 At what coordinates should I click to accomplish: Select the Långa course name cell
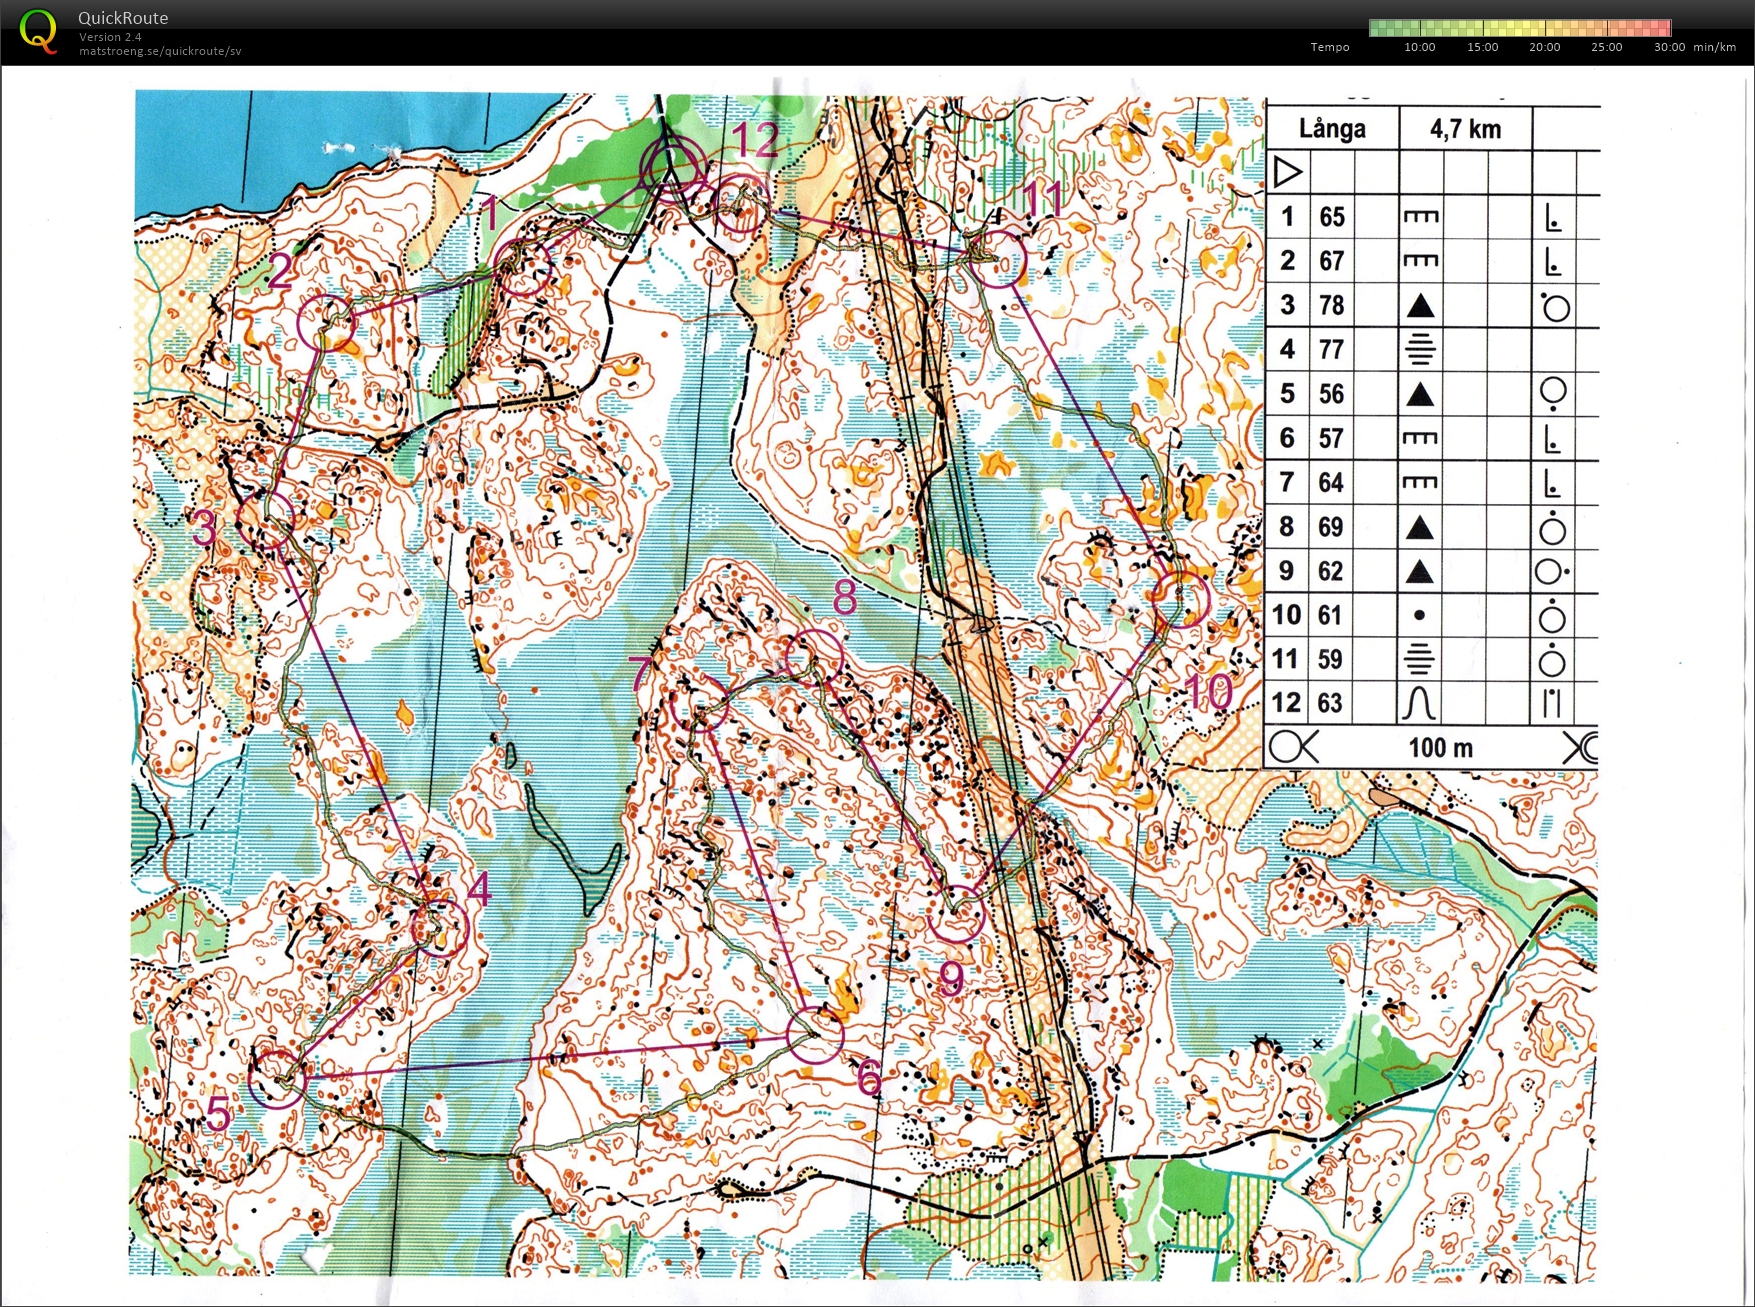pos(1332,129)
